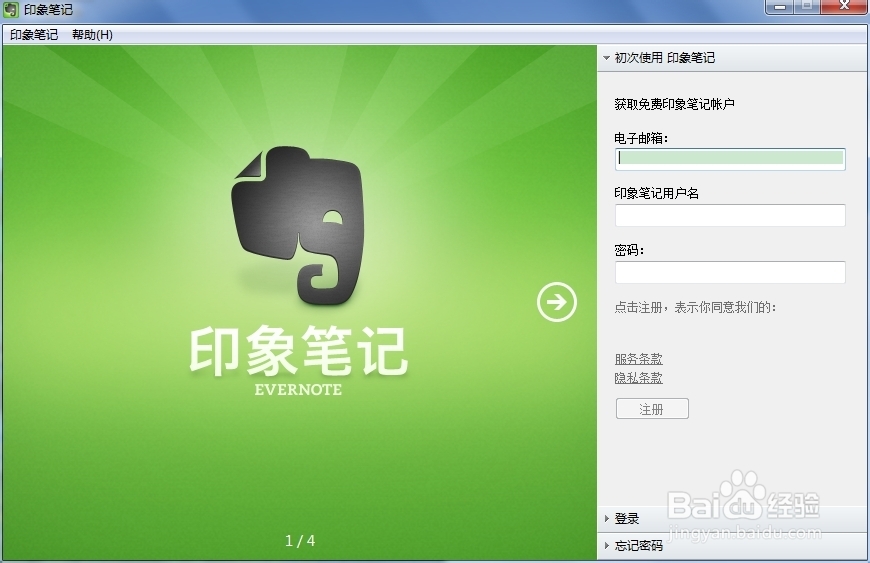
Task: Click the 注册 button
Action: (652, 409)
